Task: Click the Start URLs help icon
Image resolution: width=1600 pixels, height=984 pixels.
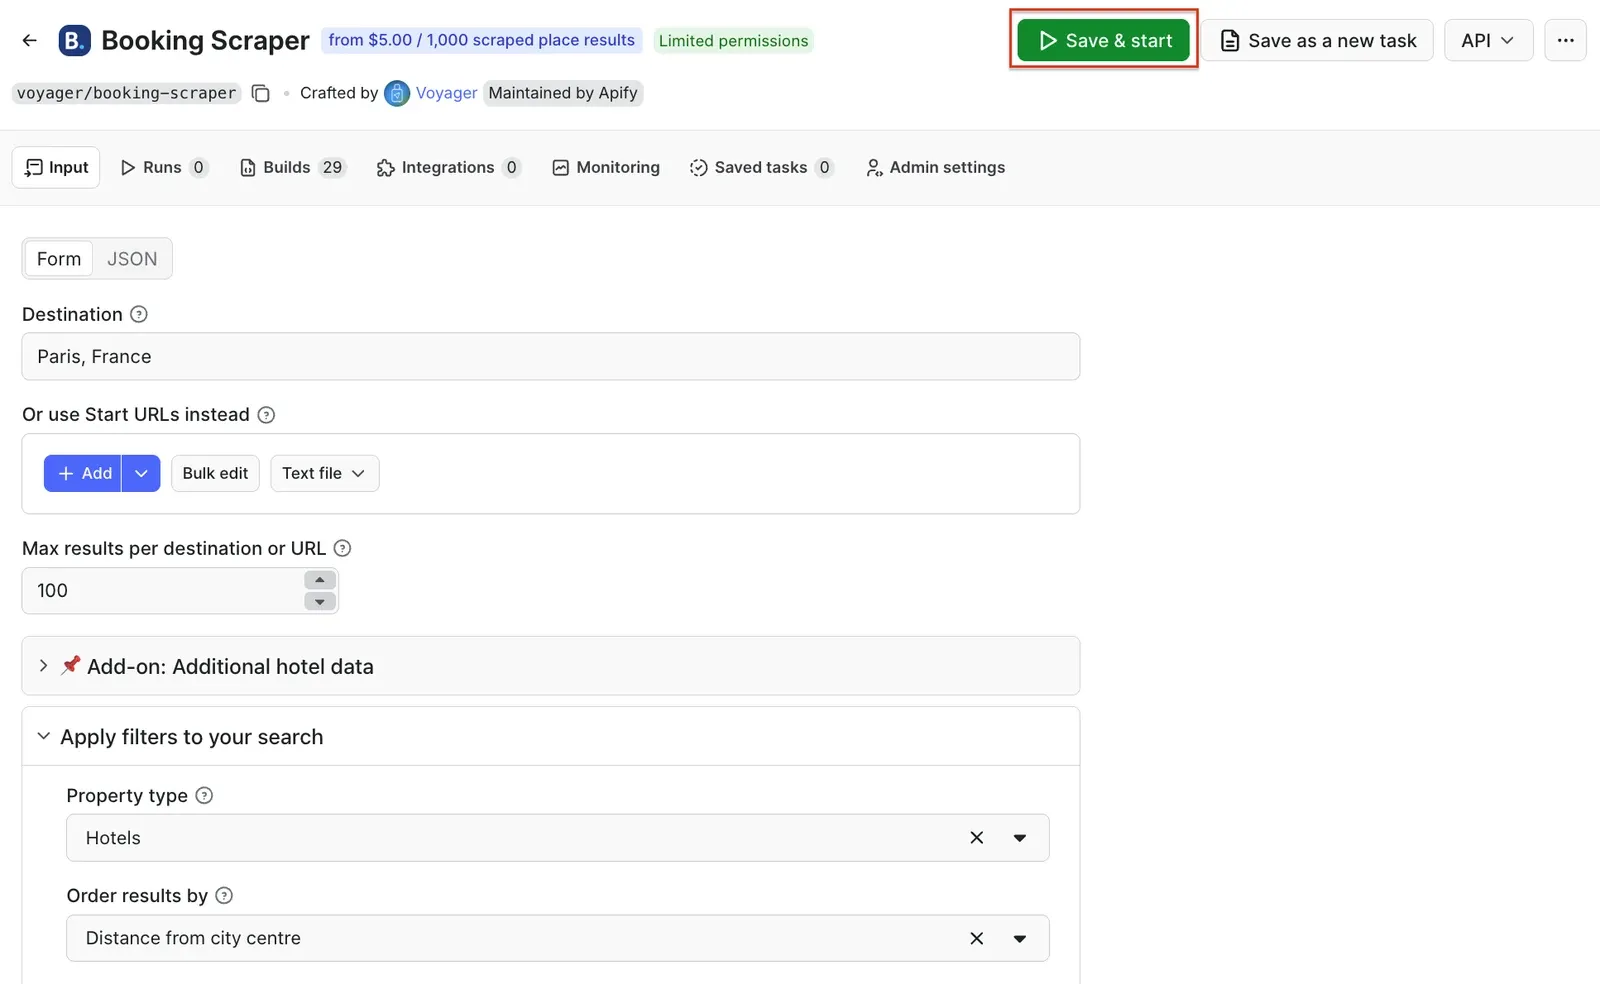Action: (266, 415)
